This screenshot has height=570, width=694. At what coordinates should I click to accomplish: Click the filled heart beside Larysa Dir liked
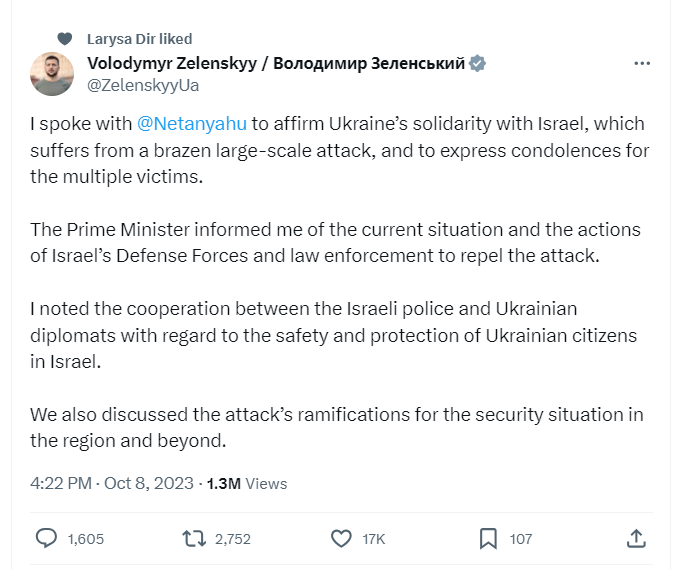pos(65,39)
